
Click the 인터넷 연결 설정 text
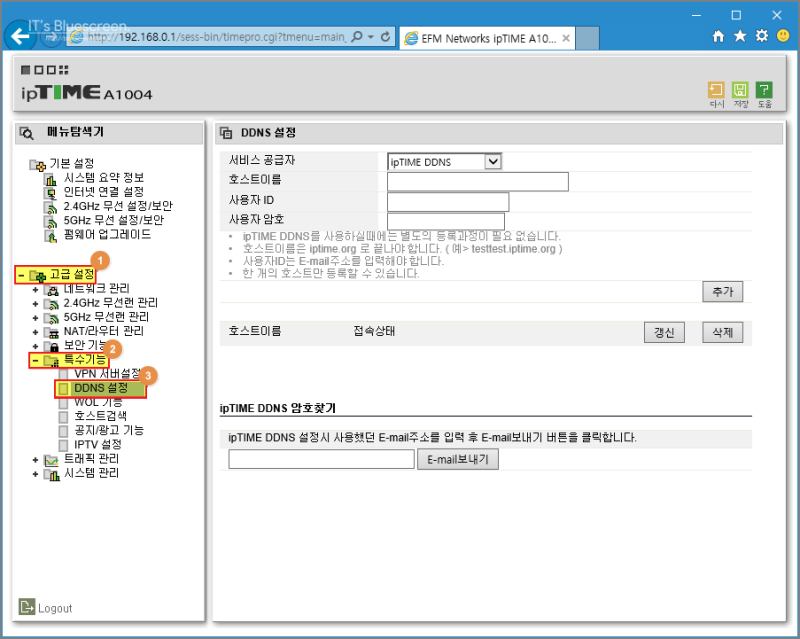tap(104, 192)
